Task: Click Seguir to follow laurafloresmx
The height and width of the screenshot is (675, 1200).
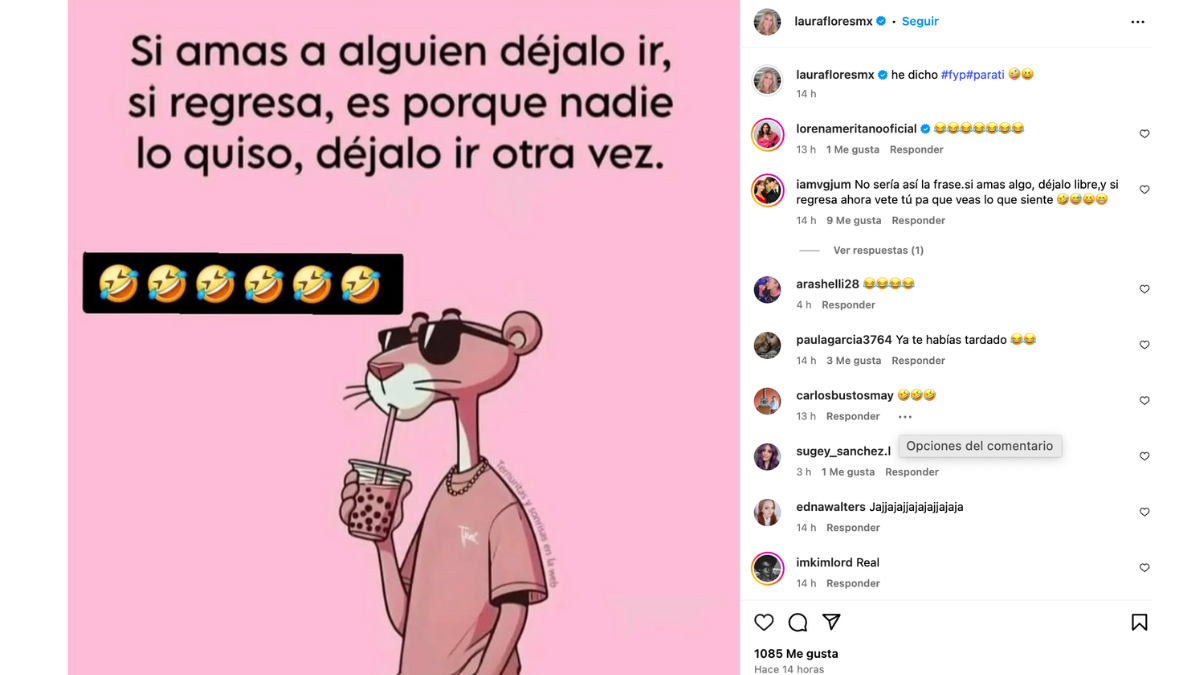Action: 920,21
